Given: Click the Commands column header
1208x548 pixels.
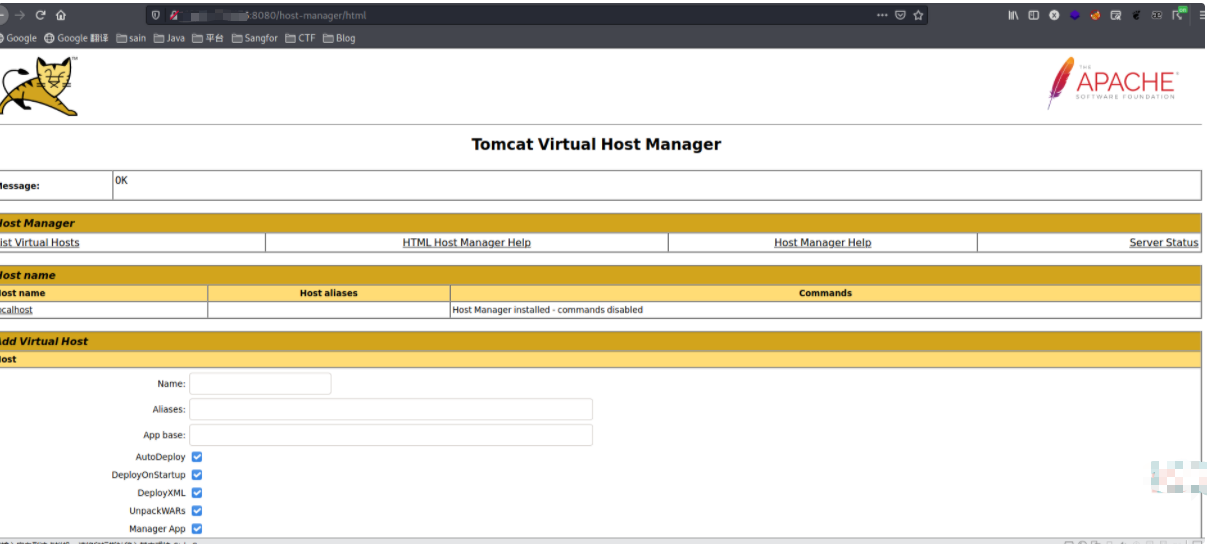Looking at the screenshot, I should [x=825, y=293].
